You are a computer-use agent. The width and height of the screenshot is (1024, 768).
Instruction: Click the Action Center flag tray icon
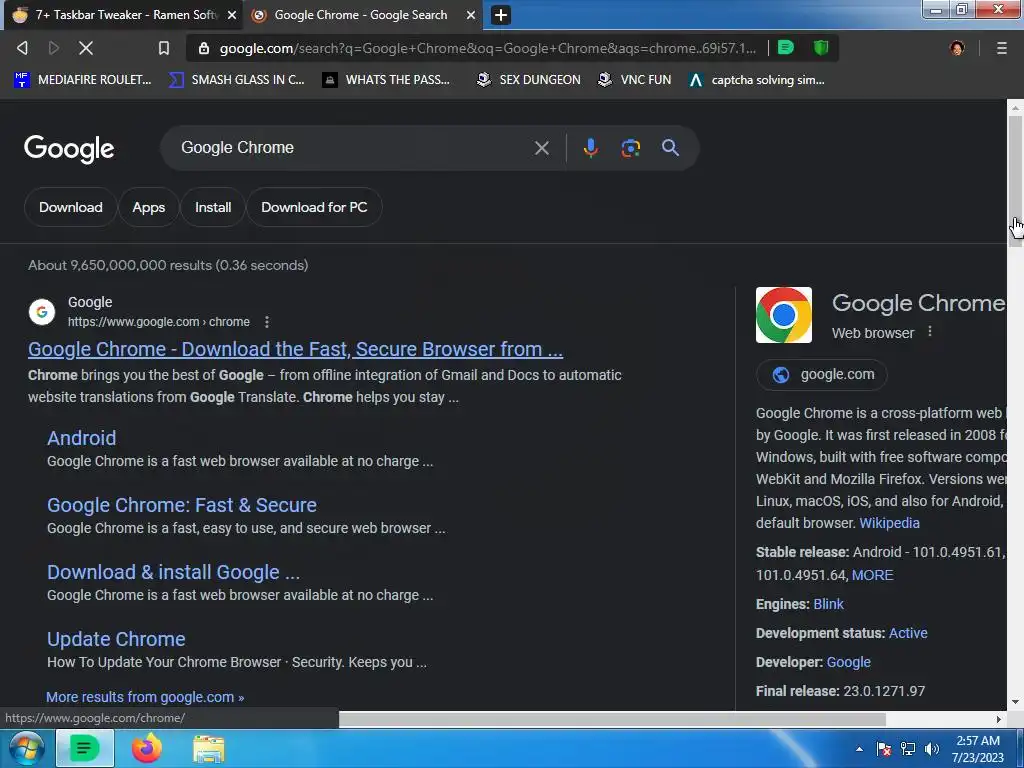pos(884,749)
